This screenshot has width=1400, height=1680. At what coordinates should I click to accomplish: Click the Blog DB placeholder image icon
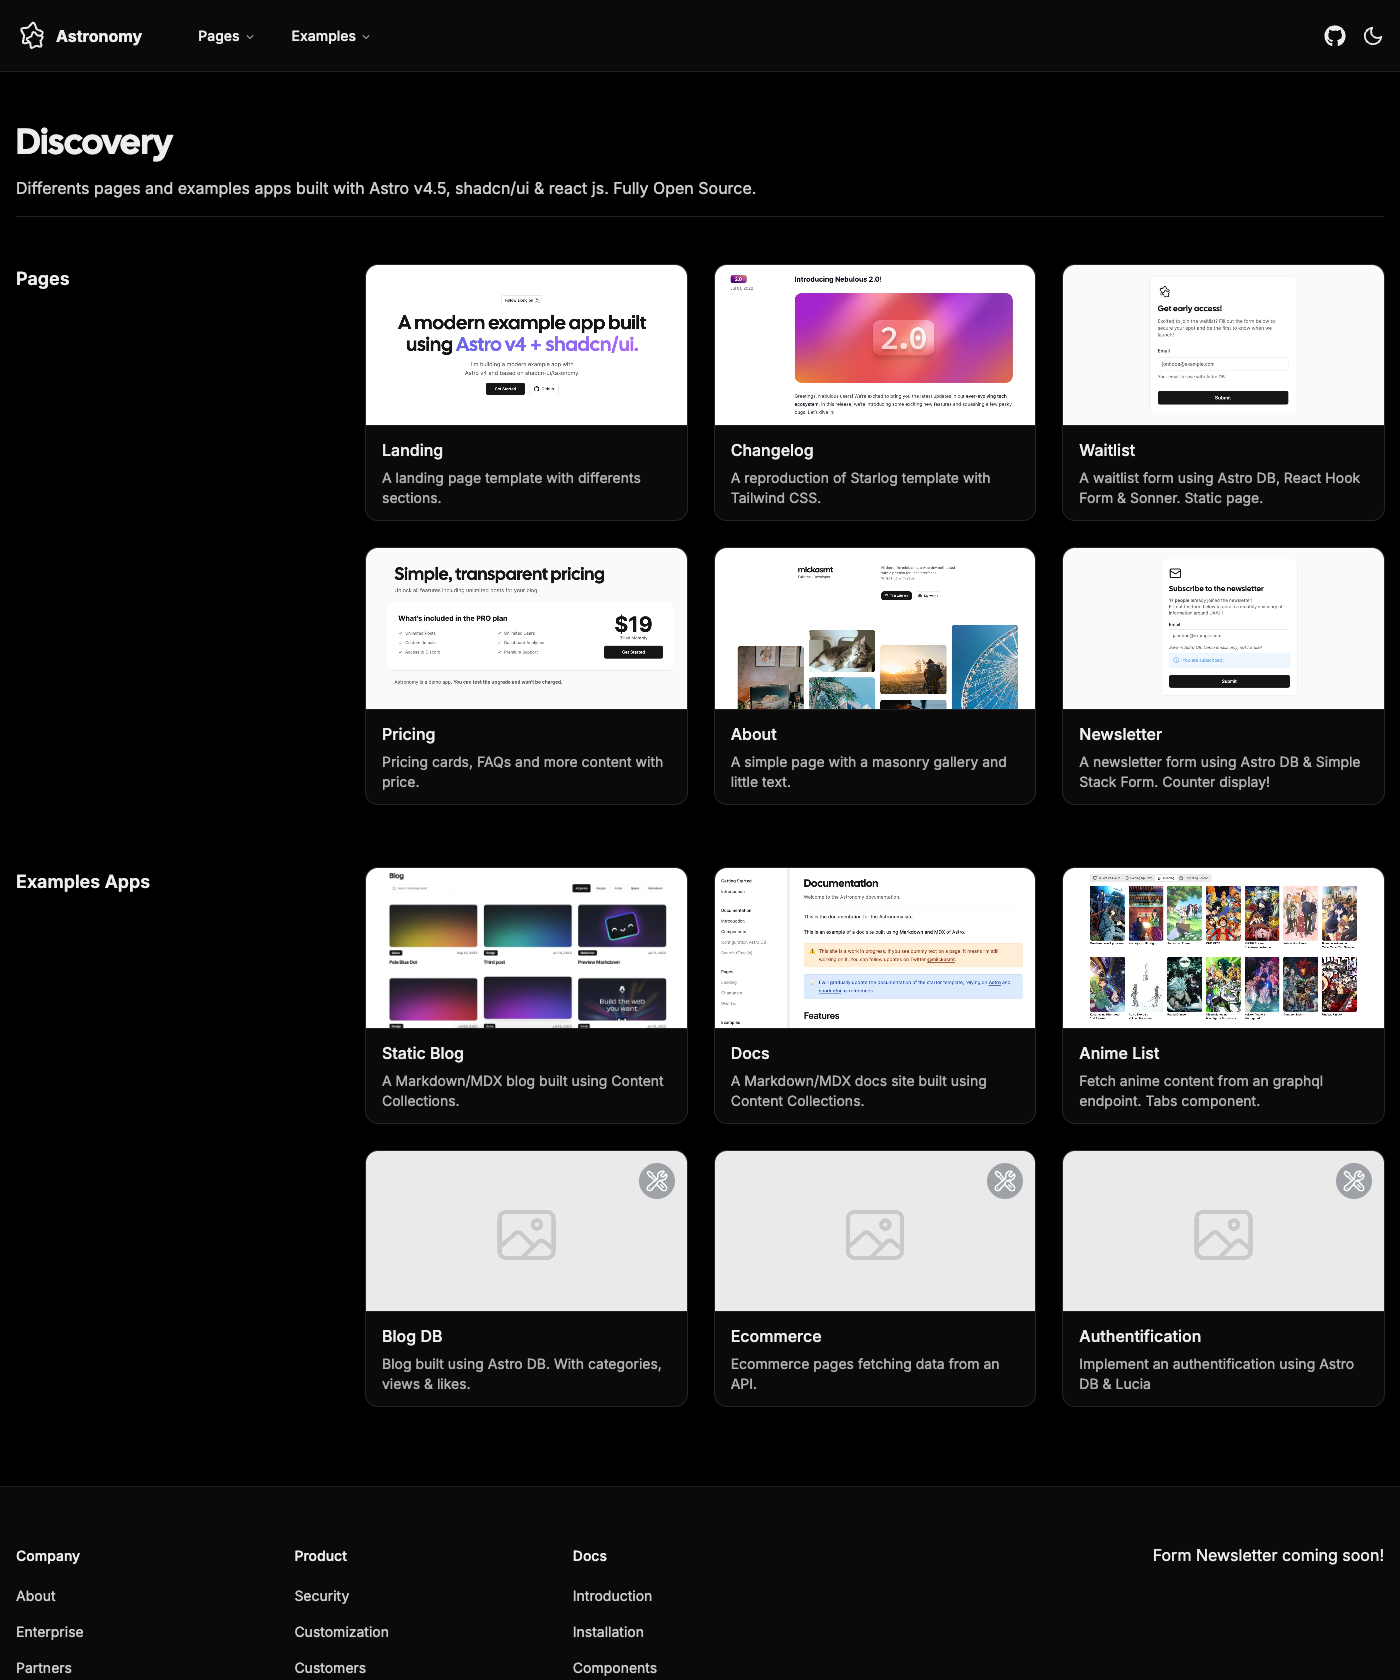526,1235
